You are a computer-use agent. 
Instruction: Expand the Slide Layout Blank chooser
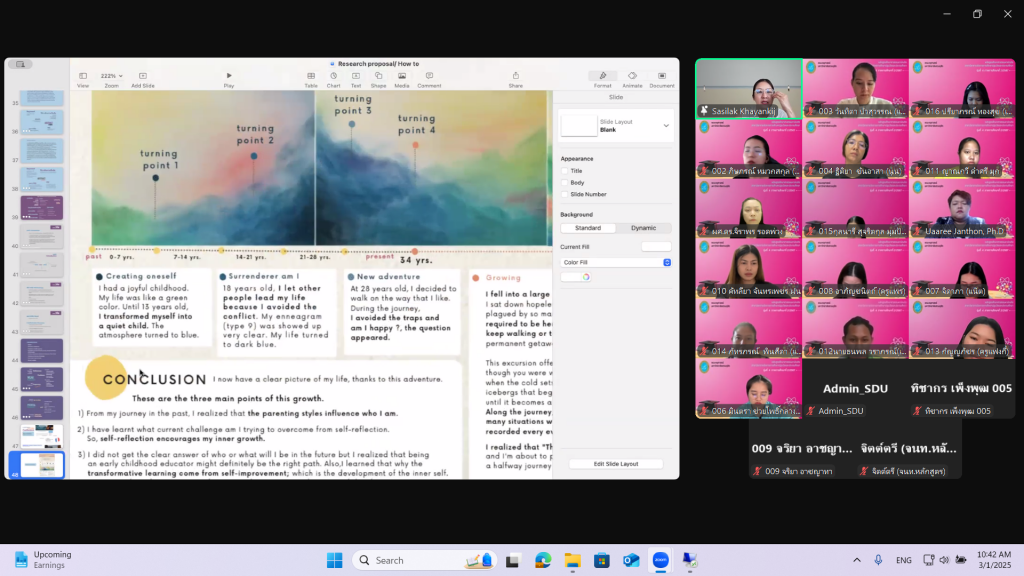click(666, 125)
